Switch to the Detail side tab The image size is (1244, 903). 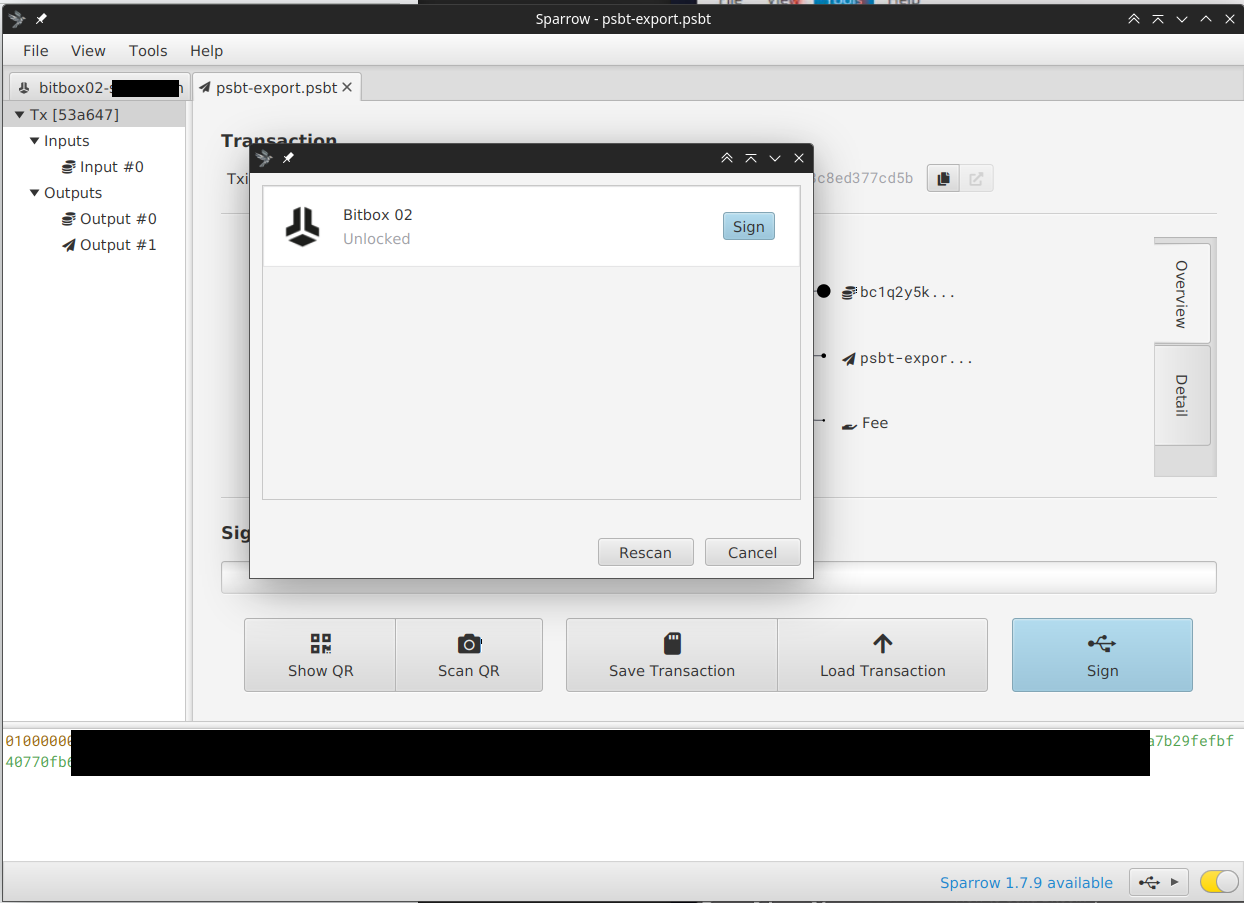(x=1181, y=396)
